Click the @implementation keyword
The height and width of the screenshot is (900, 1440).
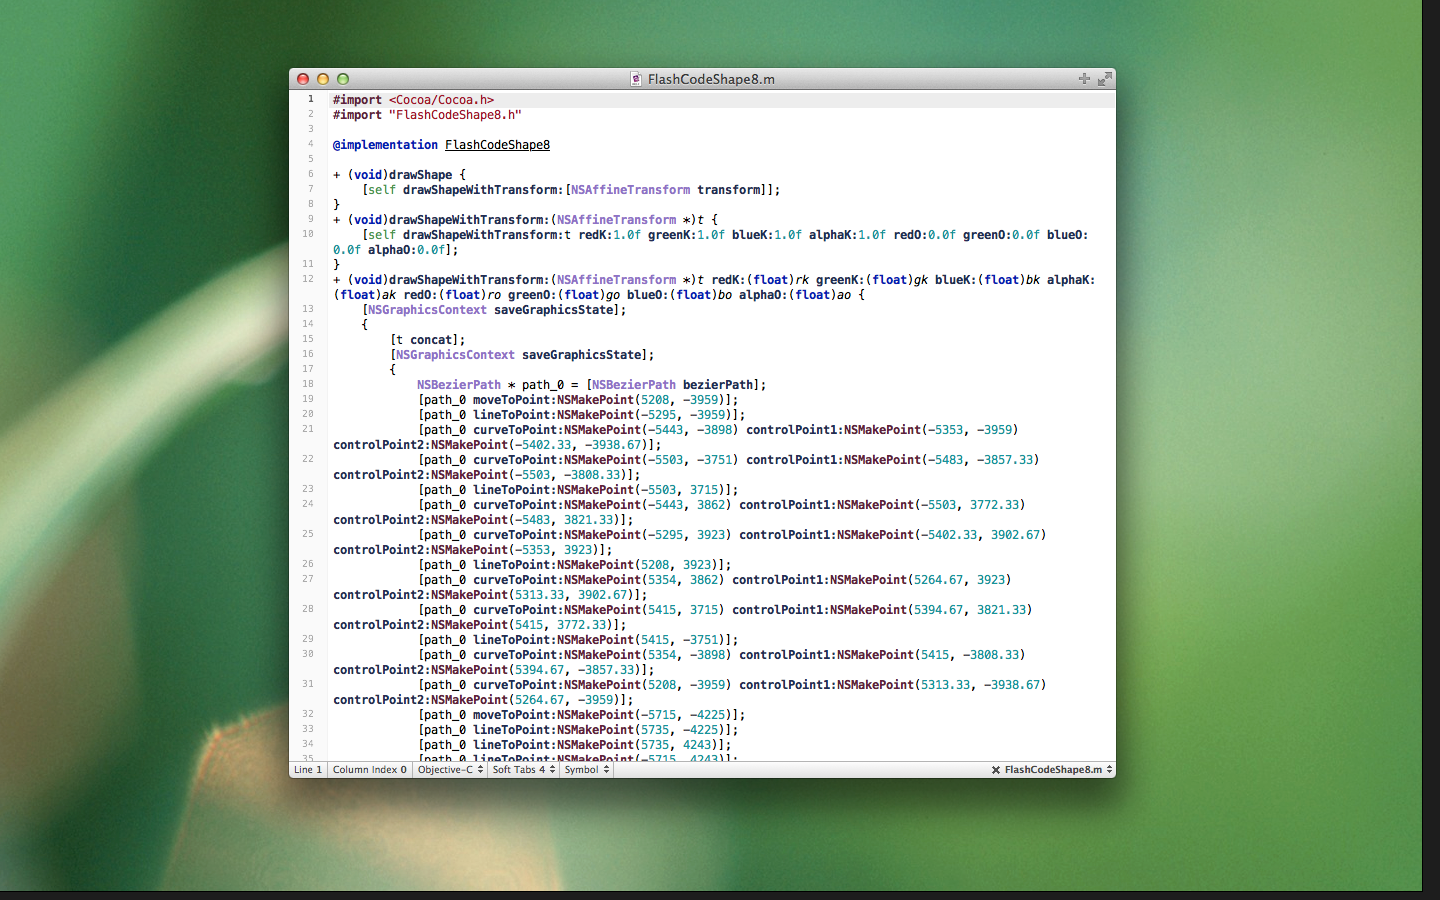(x=385, y=145)
